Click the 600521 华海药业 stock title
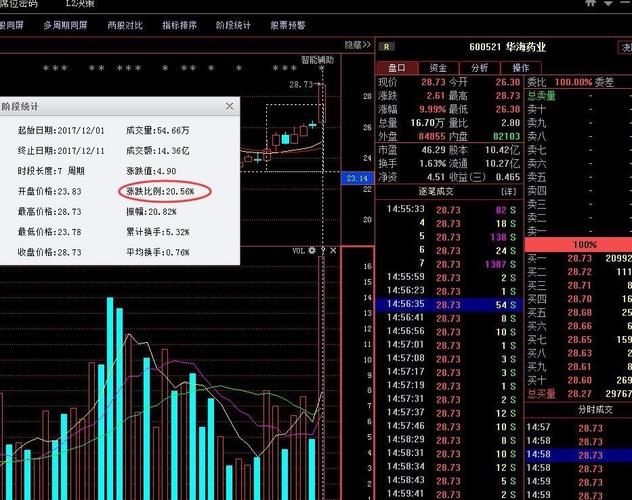 pyautogui.click(x=507, y=47)
